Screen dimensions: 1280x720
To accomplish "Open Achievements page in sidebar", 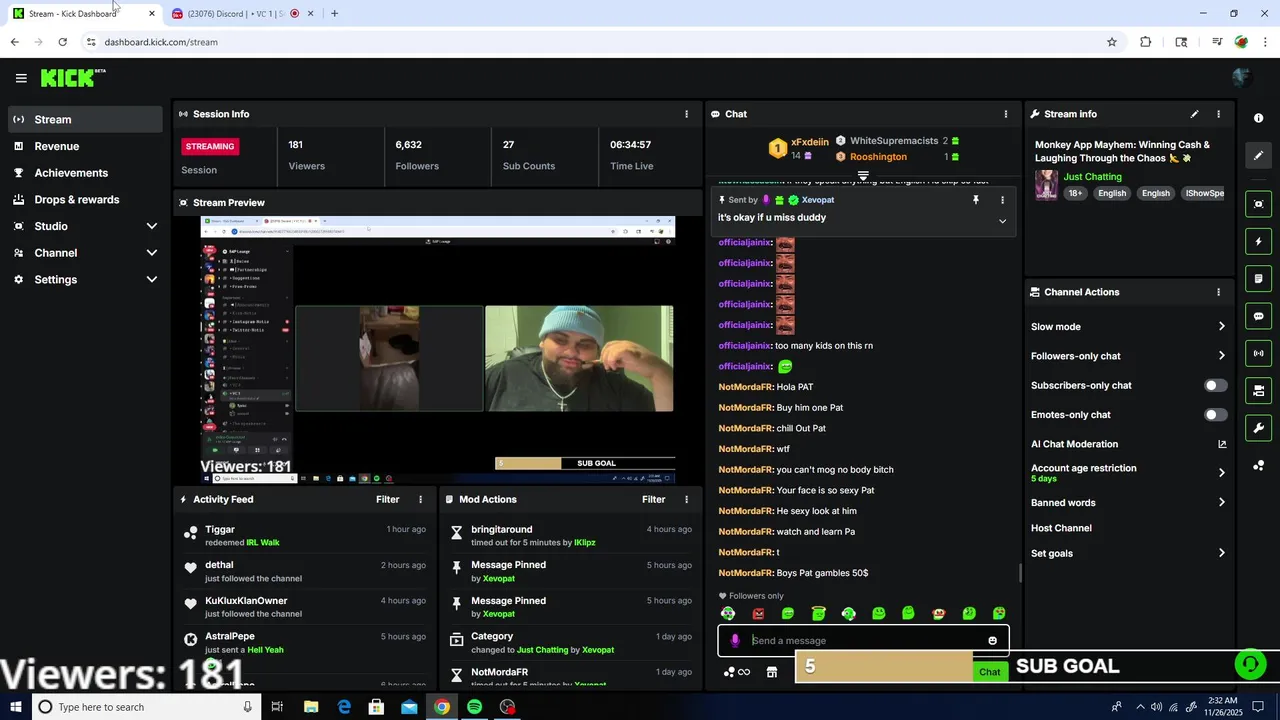I will (85, 173).
